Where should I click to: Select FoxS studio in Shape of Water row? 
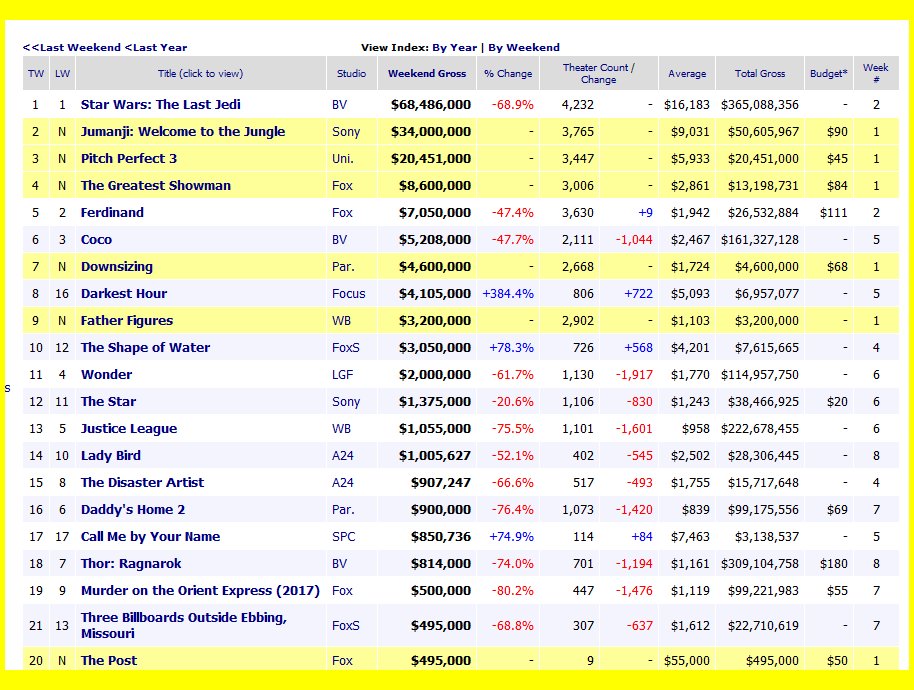click(x=346, y=347)
